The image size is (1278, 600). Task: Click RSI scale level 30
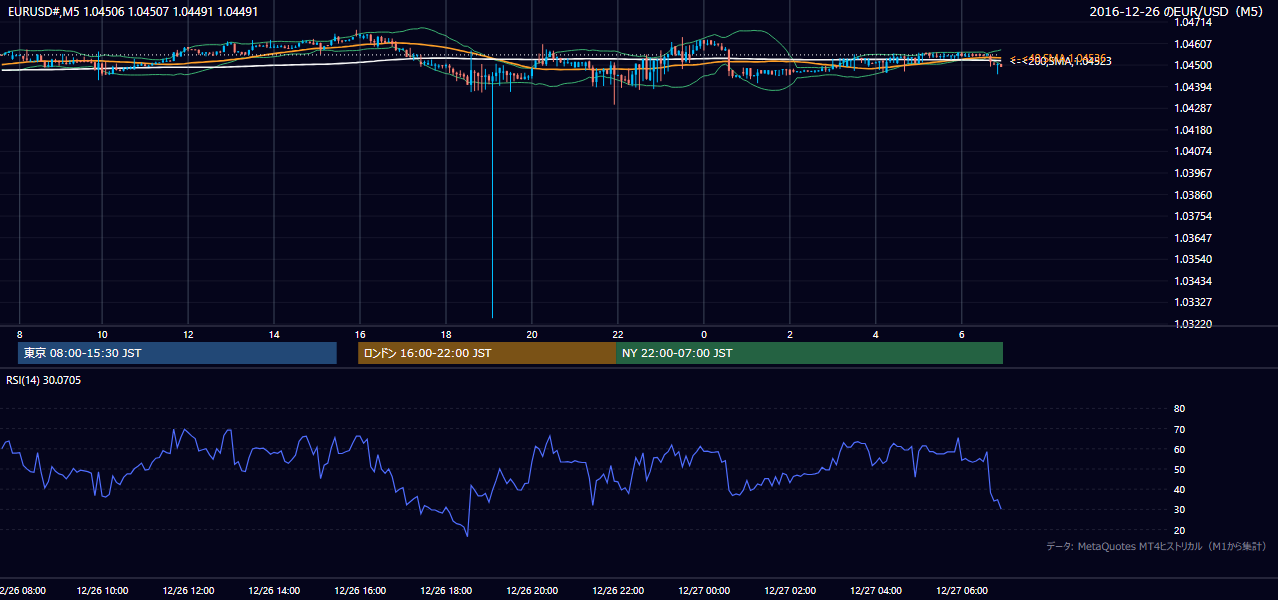pos(1179,510)
